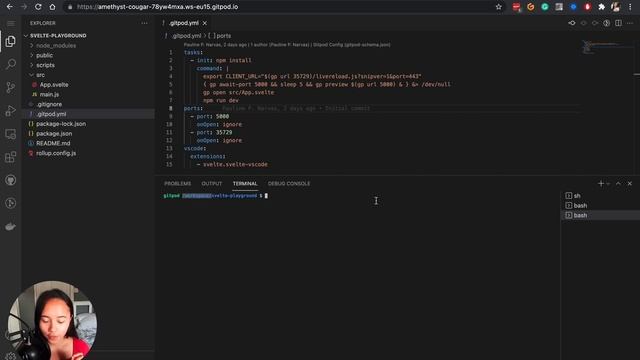Open the Explorer view in activity bar
Image resolution: width=640 pixels, height=360 pixels.
tap(11, 41)
